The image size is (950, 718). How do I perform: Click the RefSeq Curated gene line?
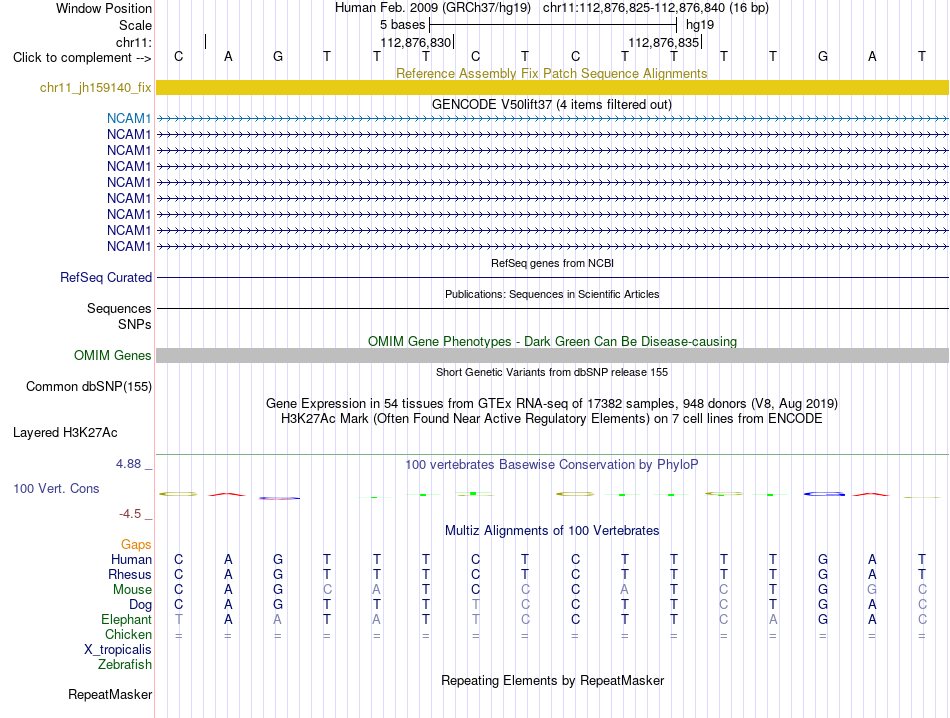coord(552,278)
